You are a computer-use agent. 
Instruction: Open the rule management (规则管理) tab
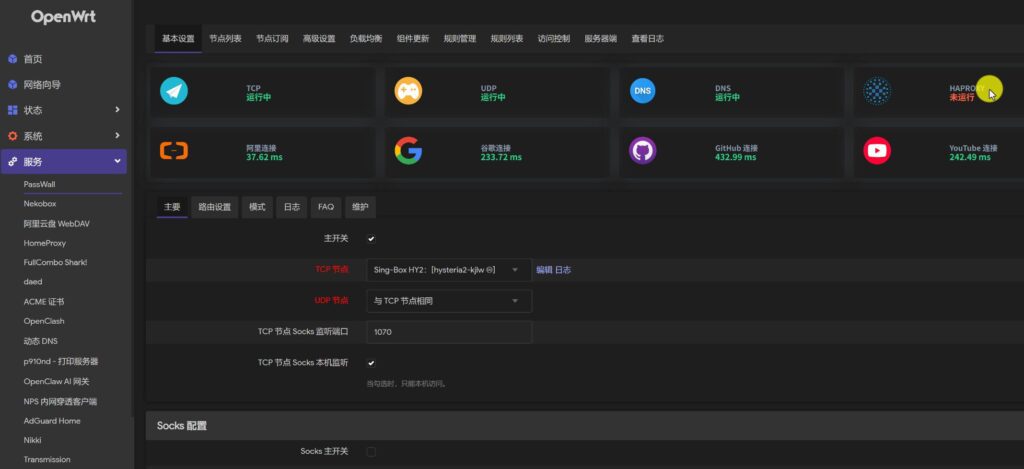[x=460, y=39]
